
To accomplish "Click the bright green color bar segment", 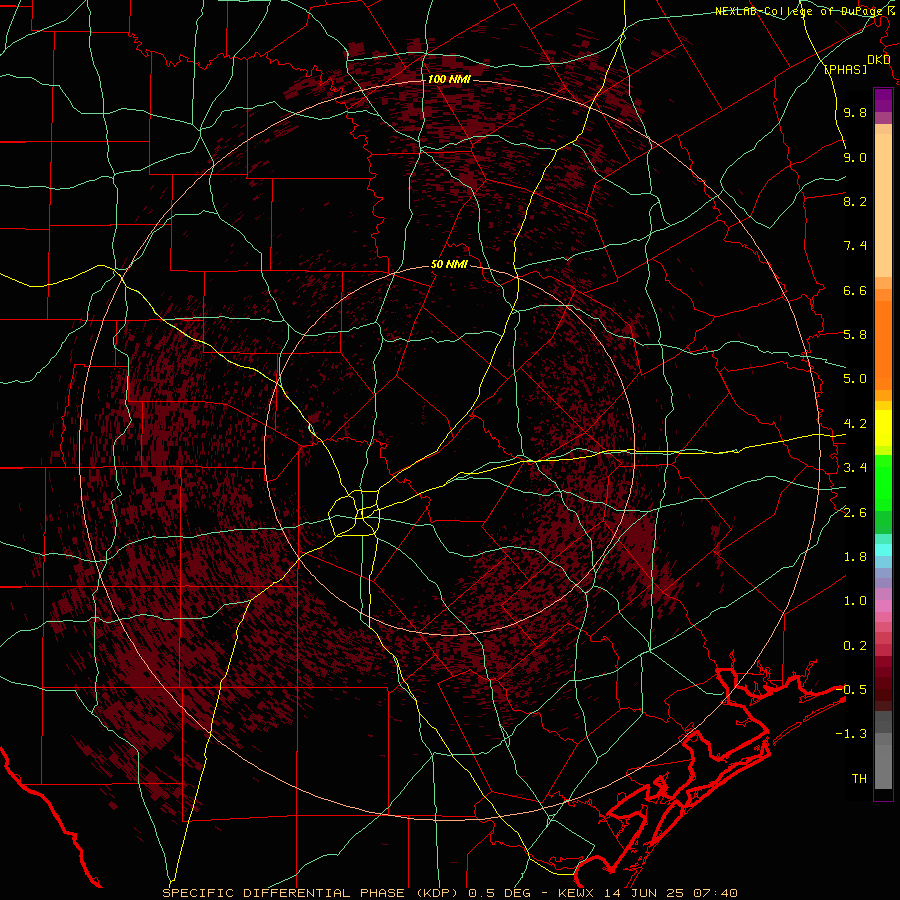I will 883,482.
